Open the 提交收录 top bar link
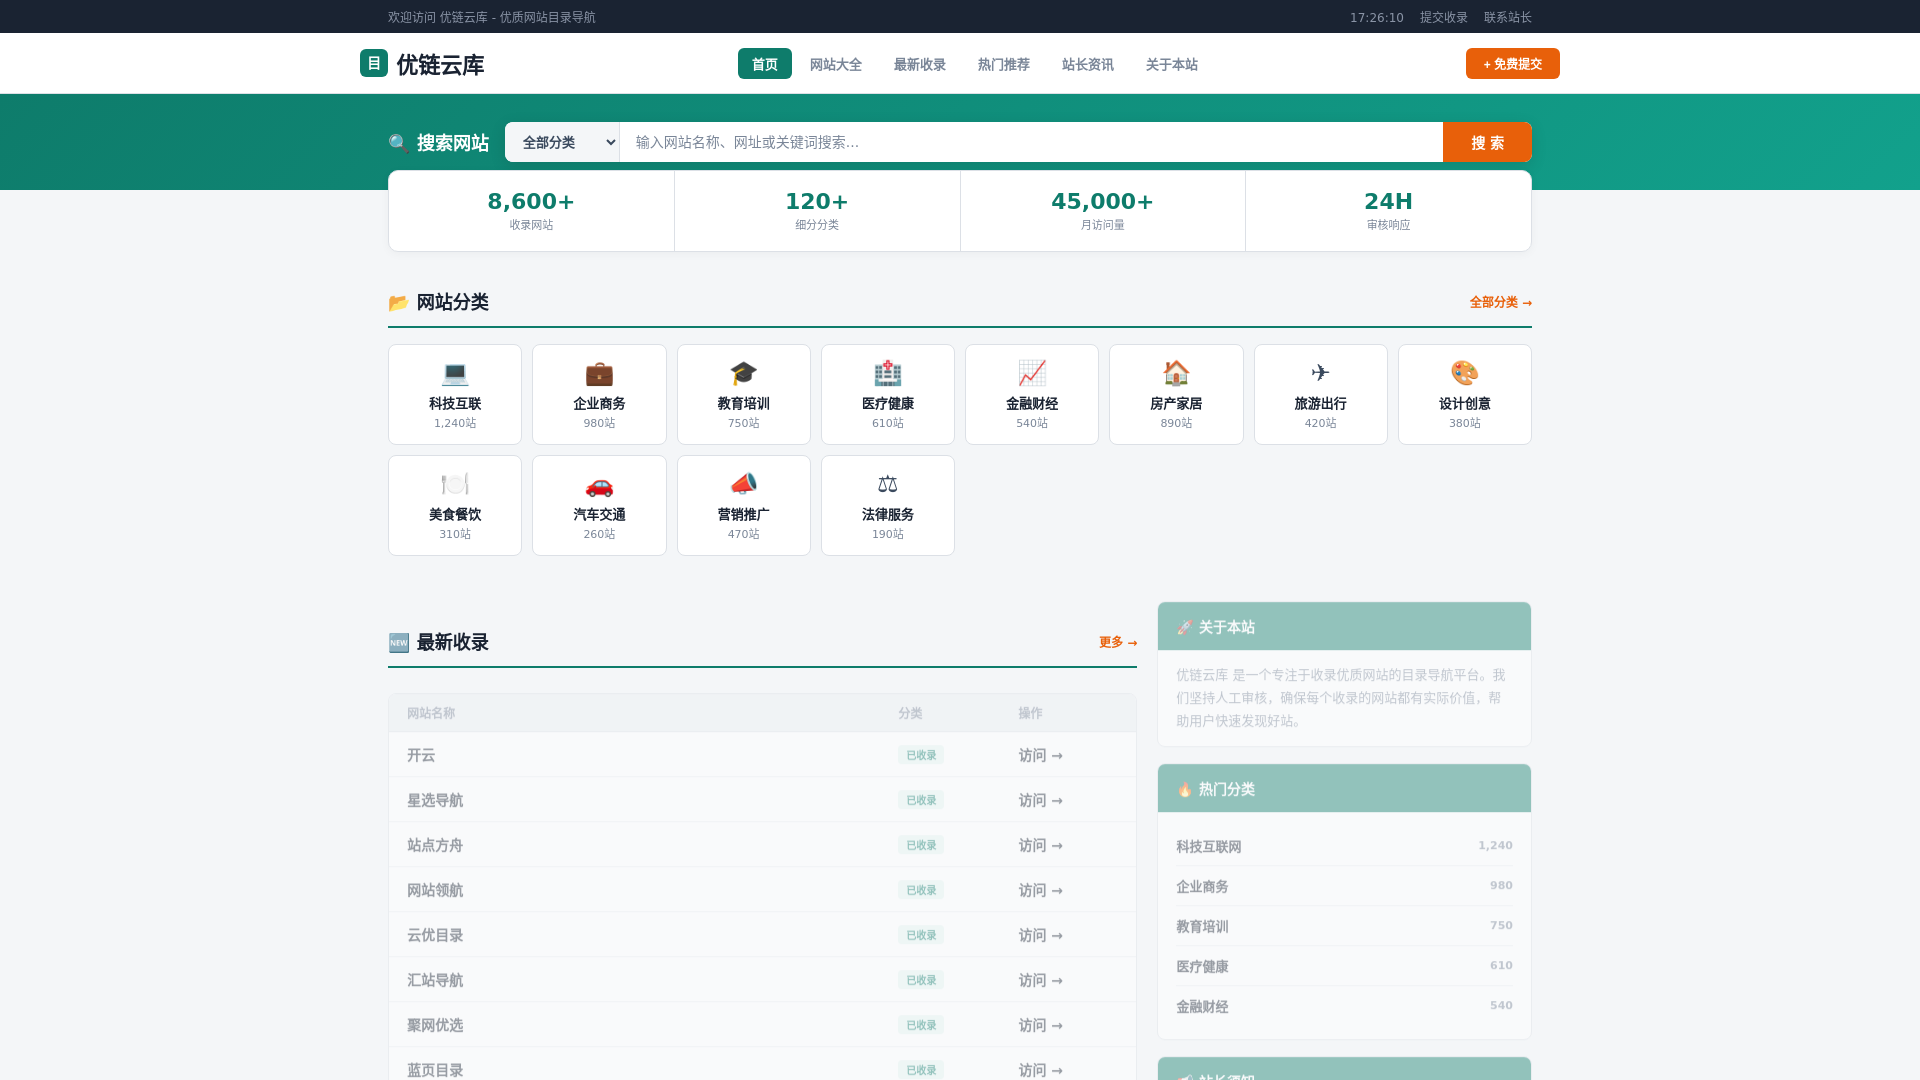Image resolution: width=1920 pixels, height=1080 pixels. pos(1444,17)
